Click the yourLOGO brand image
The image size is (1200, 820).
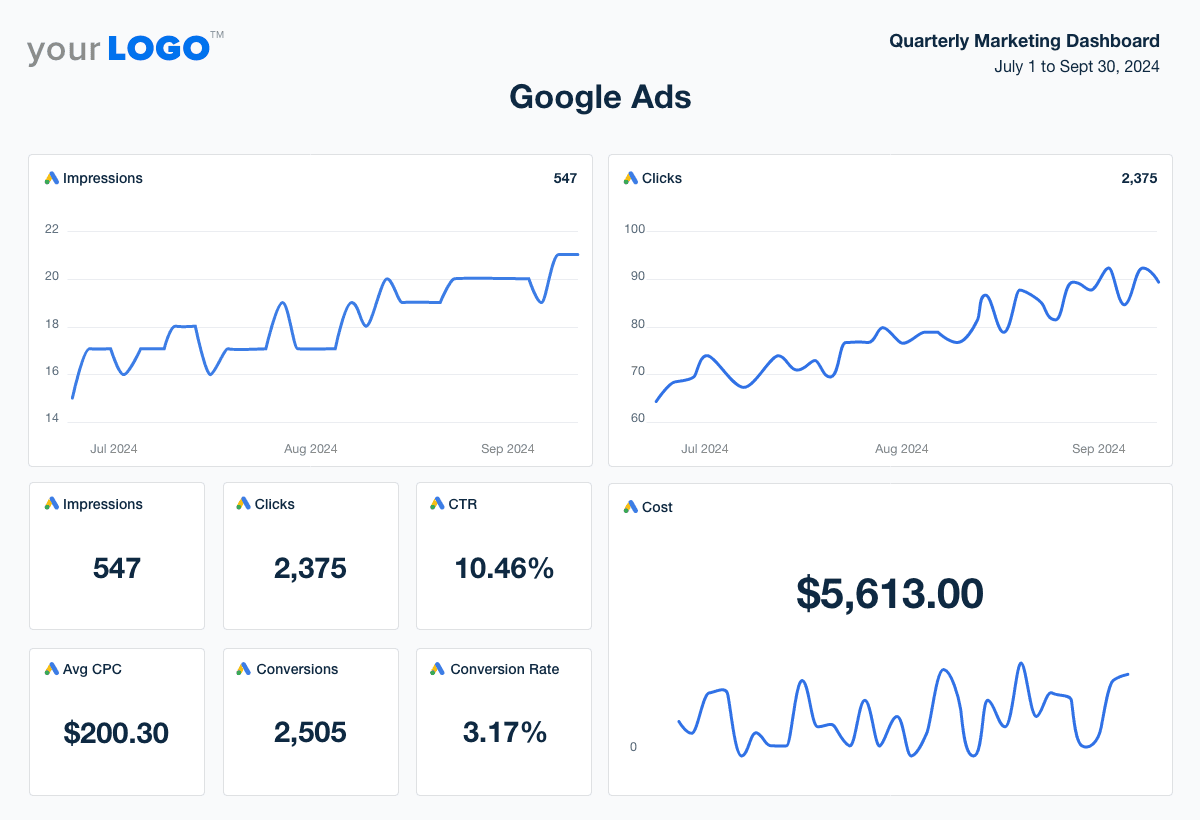click(x=124, y=49)
